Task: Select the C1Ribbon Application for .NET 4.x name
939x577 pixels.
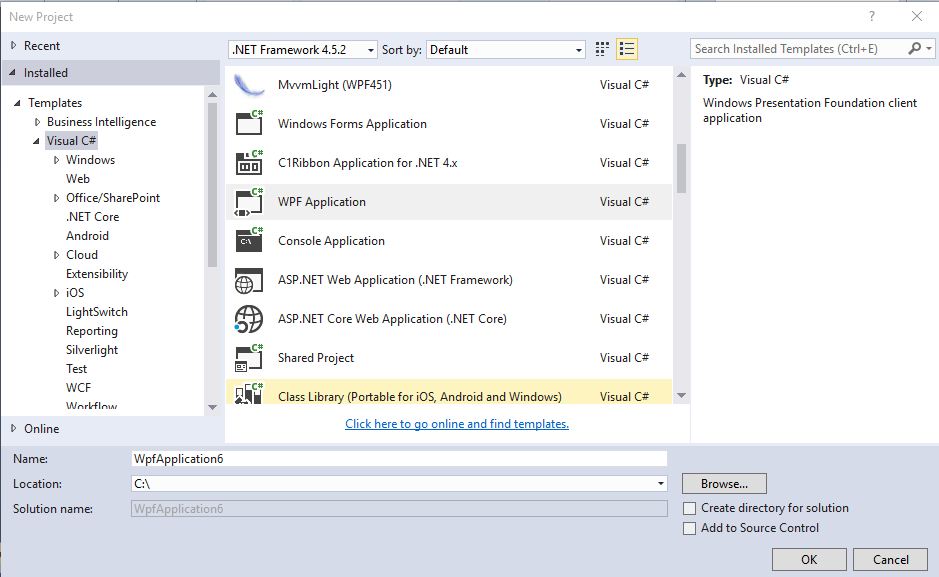Action: [368, 163]
